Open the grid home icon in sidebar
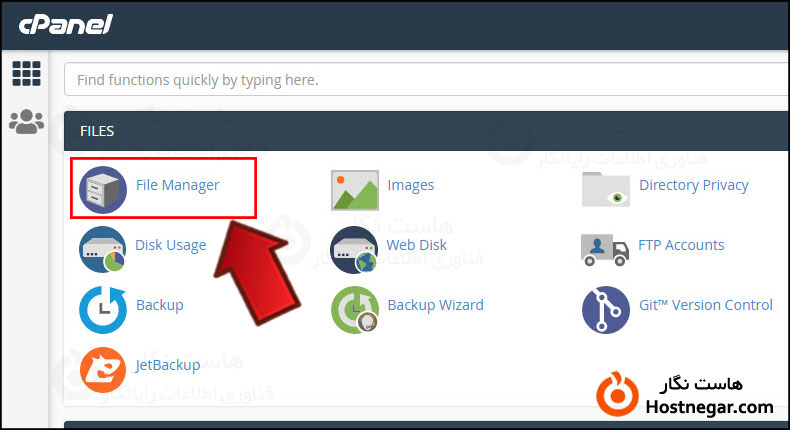 pos(26,74)
